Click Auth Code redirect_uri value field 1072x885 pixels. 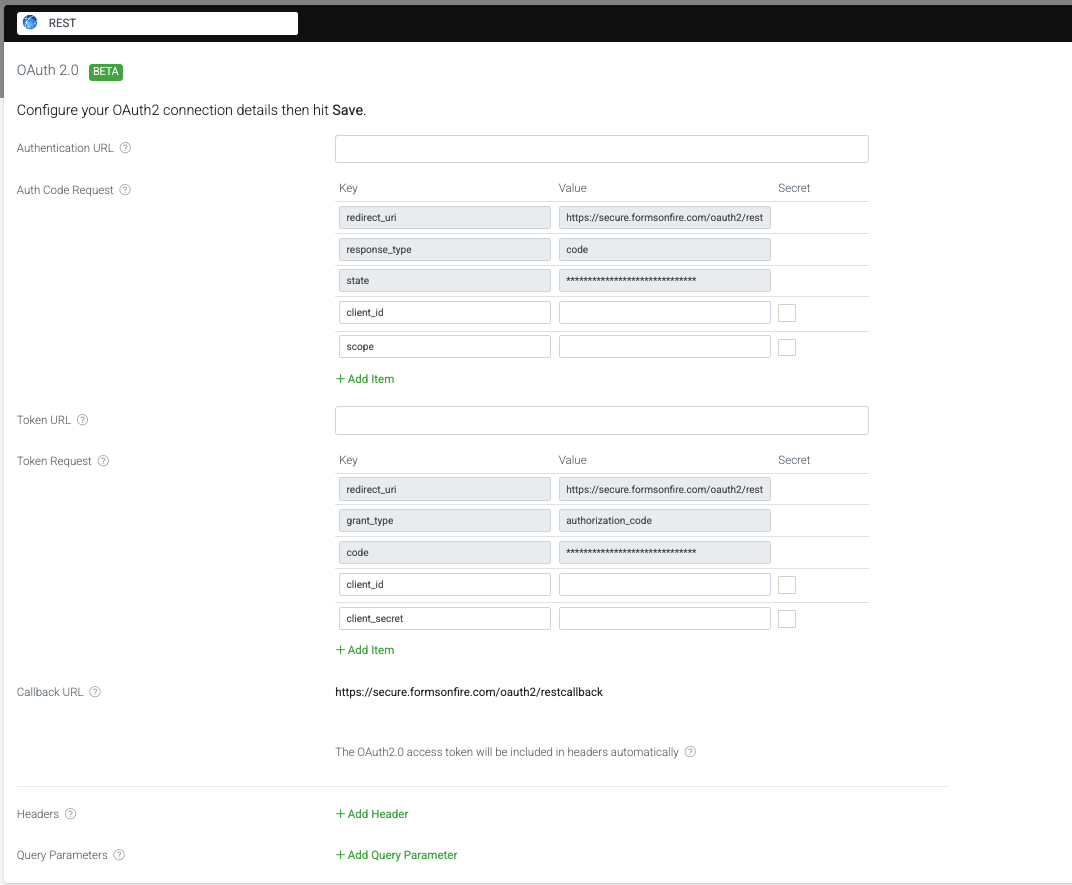point(665,217)
